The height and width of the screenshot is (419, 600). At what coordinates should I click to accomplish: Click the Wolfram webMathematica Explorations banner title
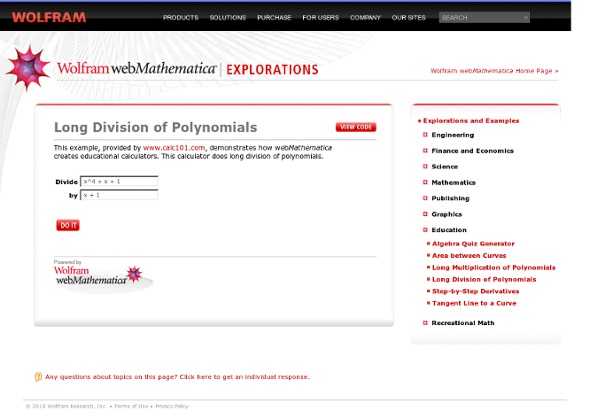click(188, 69)
